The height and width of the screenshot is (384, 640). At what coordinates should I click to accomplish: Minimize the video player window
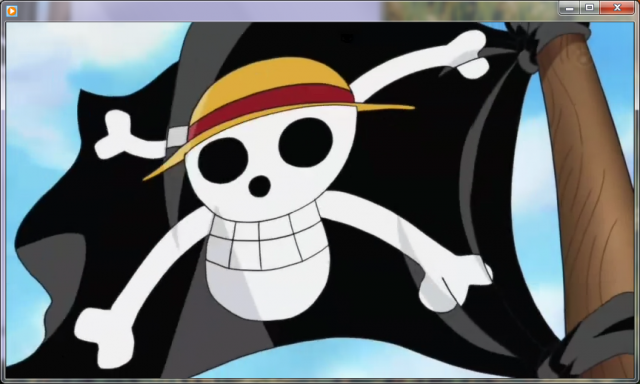(569, 8)
